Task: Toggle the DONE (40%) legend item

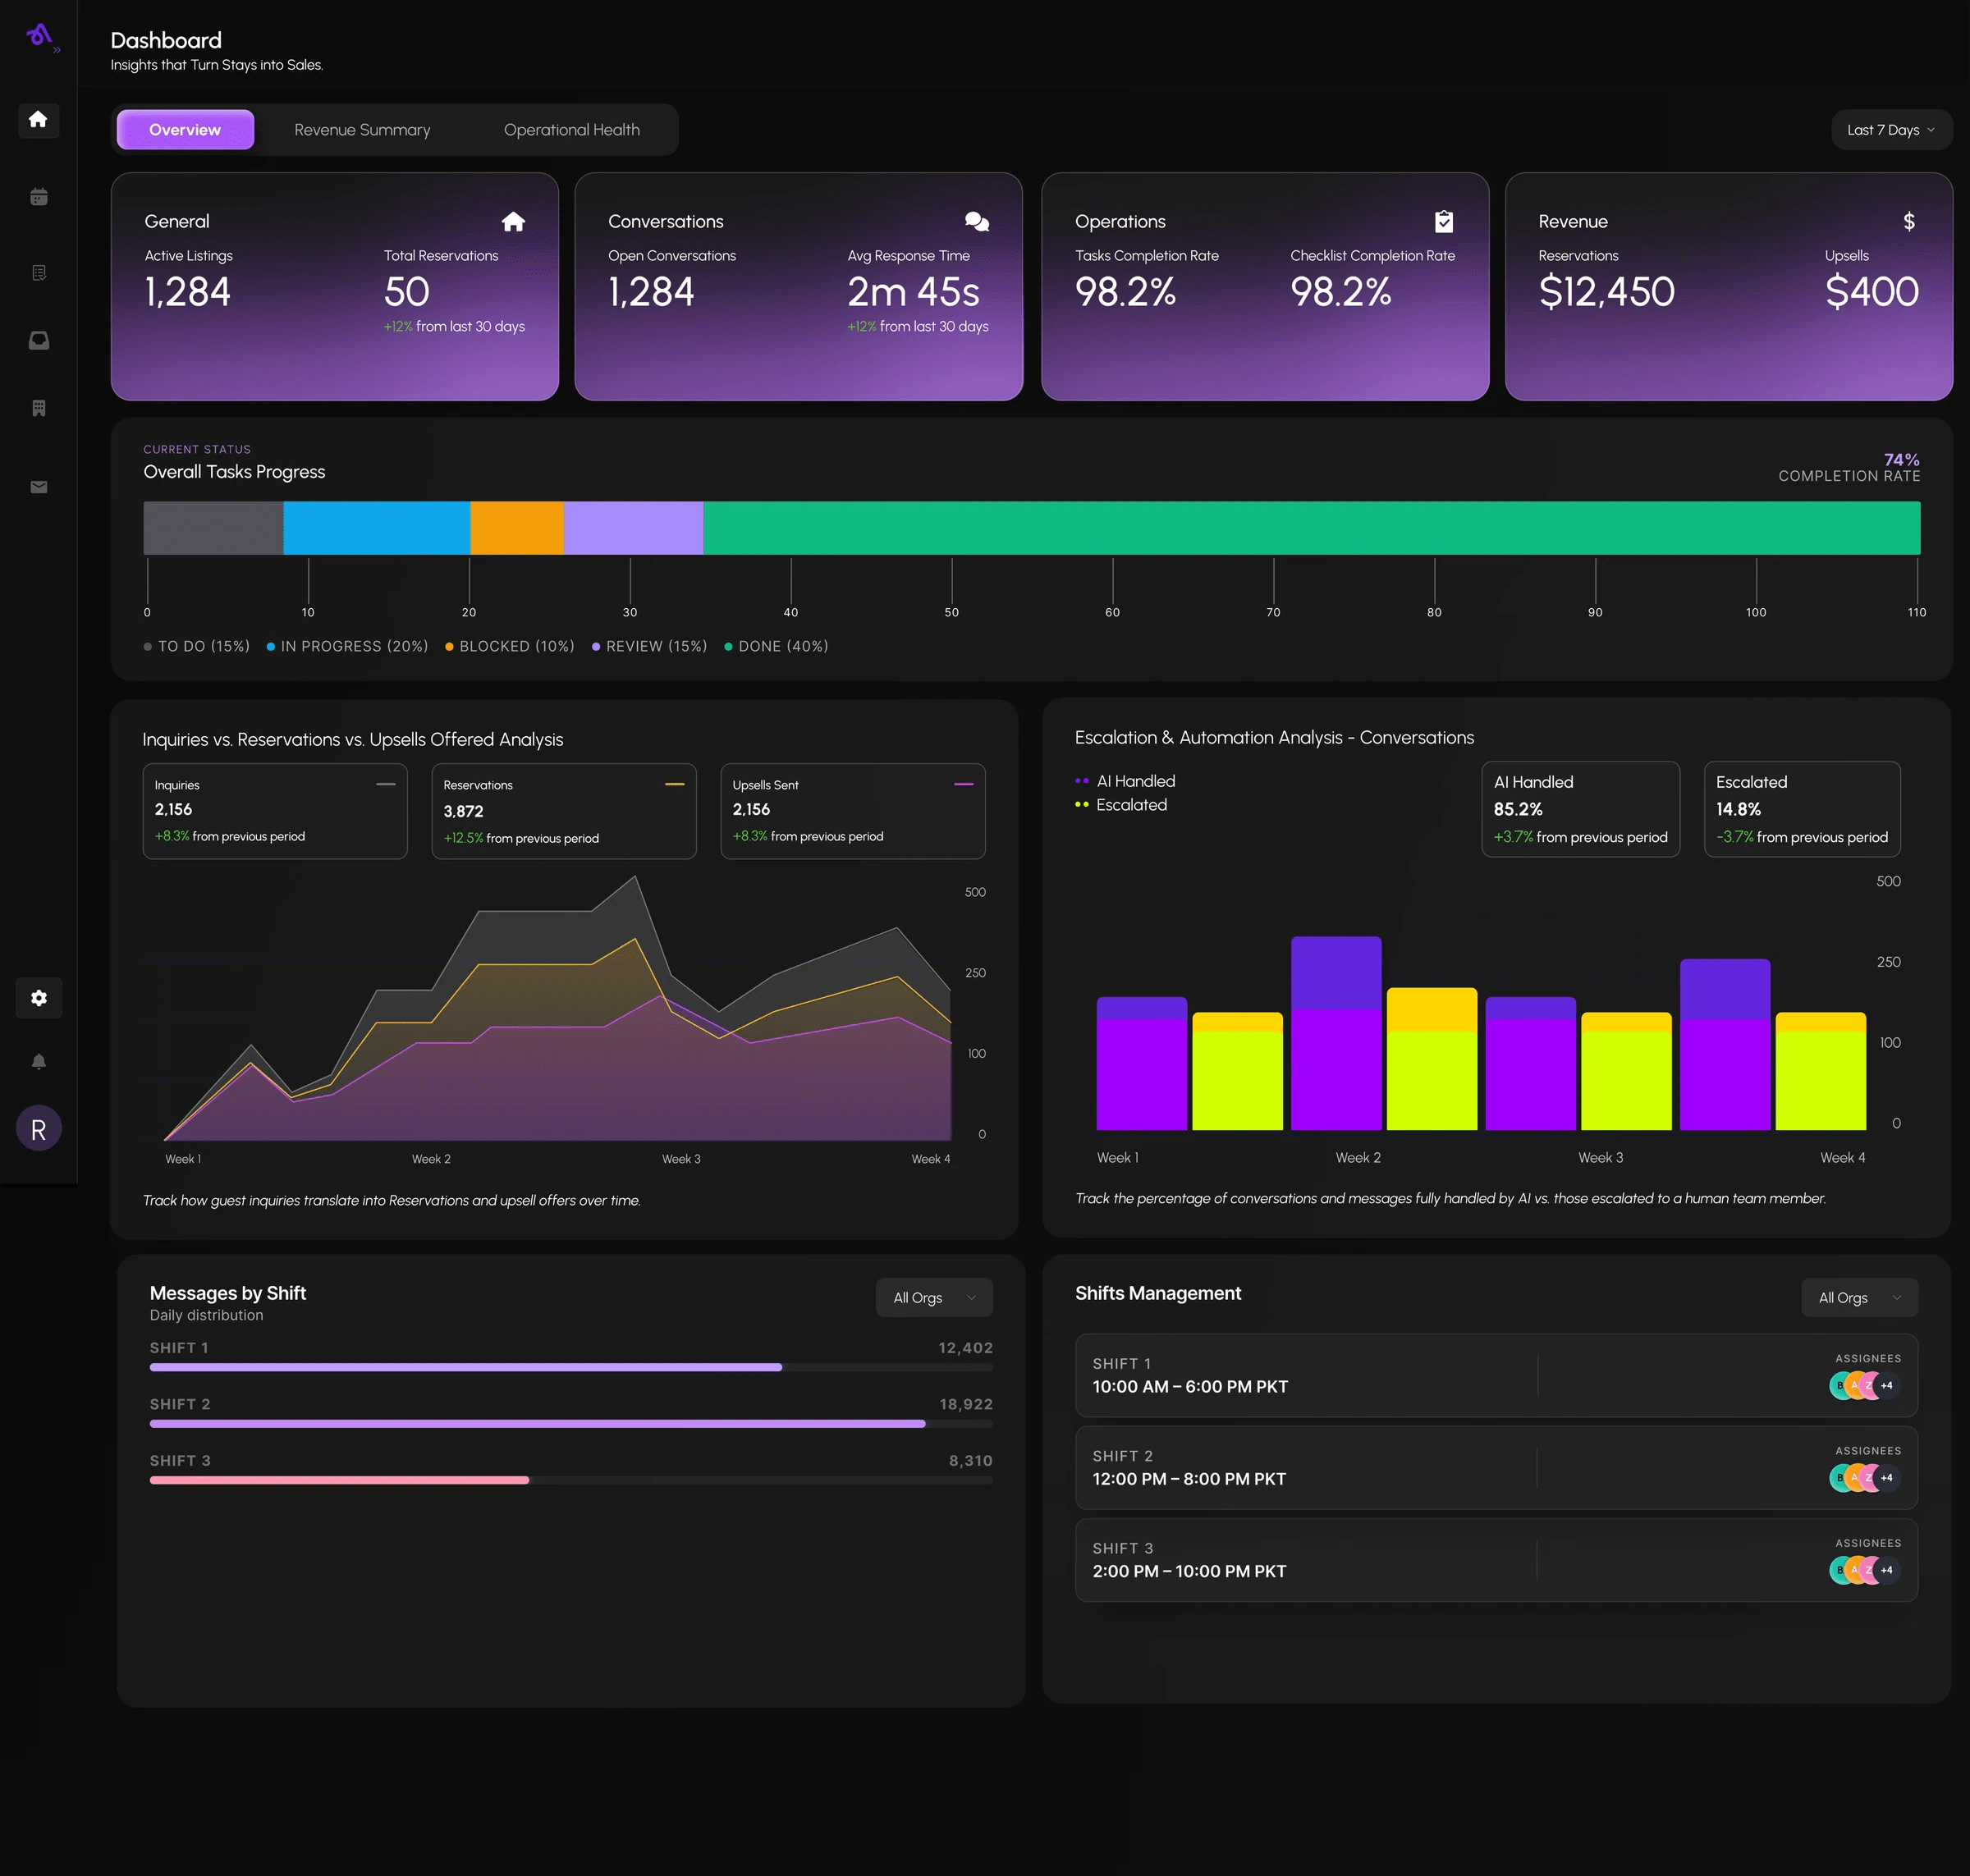Action: [x=777, y=647]
